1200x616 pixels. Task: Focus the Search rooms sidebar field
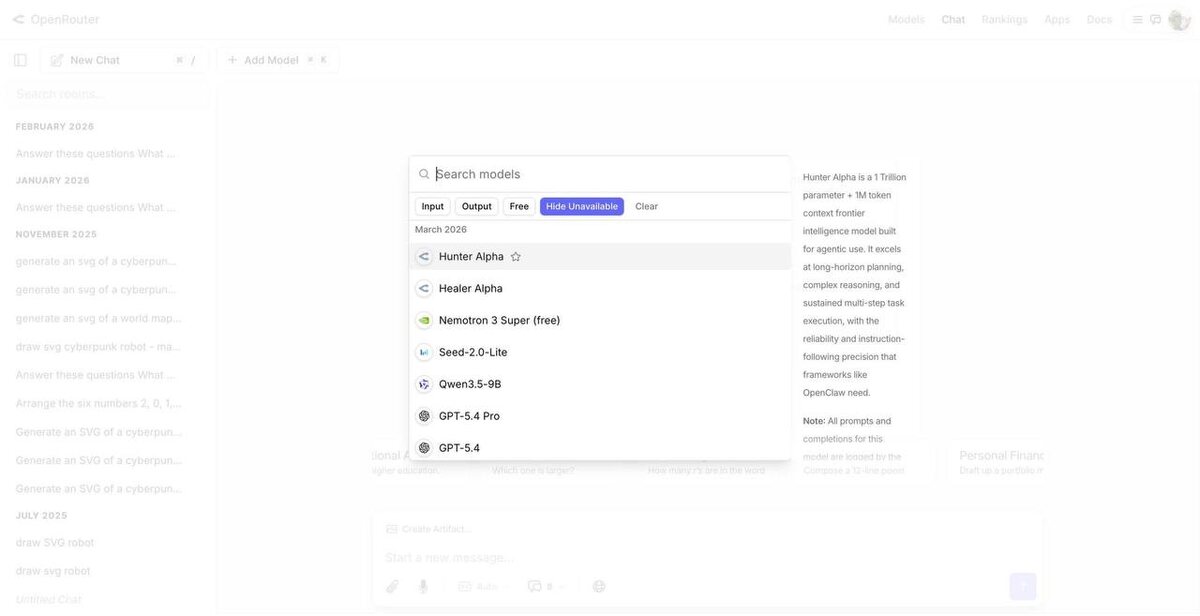tap(108, 94)
